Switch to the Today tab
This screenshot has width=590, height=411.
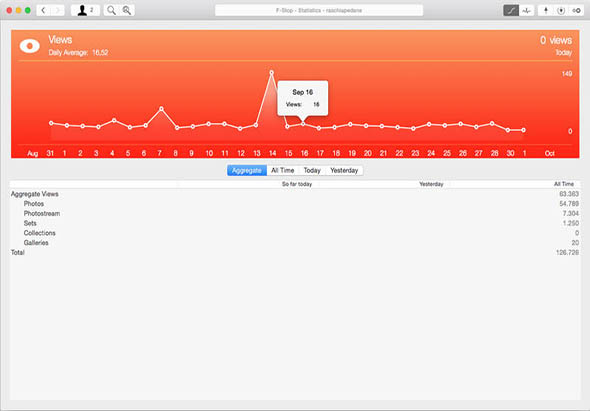312,170
